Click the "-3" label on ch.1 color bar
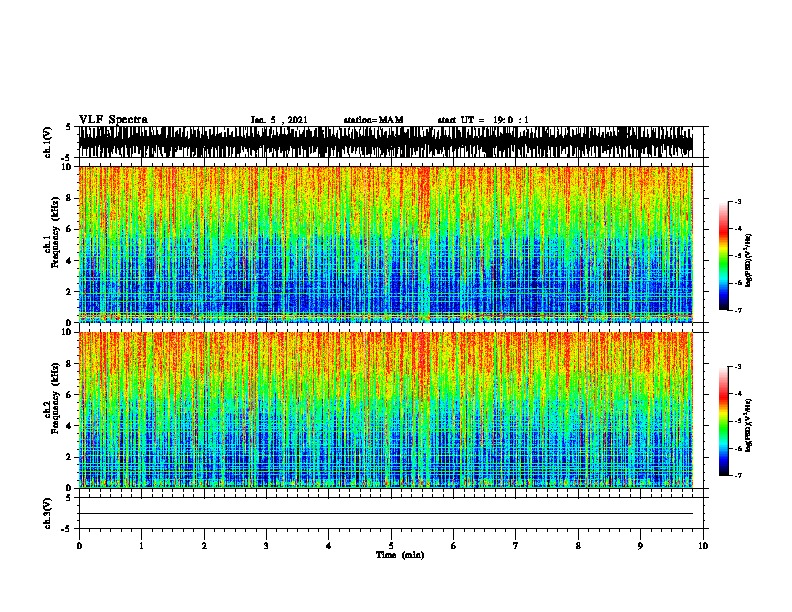Viewport: 792px width, 612px height. [737, 201]
